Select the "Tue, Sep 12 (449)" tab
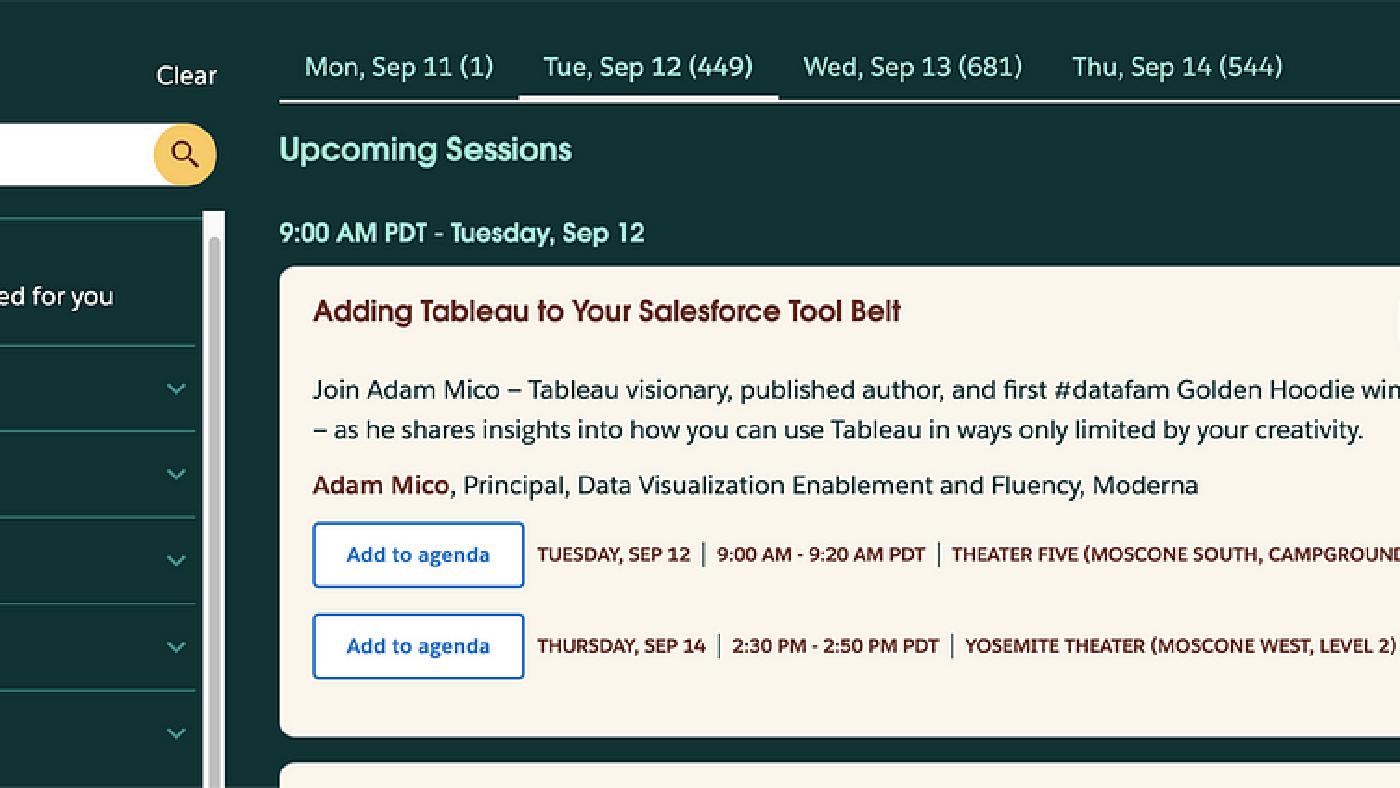Screen dimensions: 1400x788 (x=646, y=66)
